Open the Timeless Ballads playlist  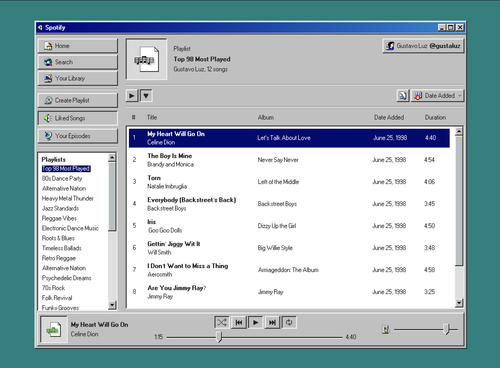click(62, 248)
